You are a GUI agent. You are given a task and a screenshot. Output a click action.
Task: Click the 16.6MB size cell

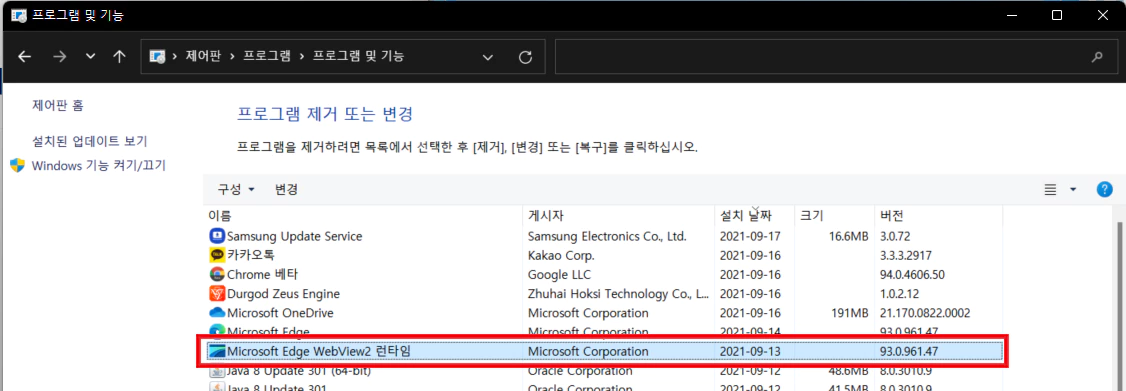click(x=848, y=236)
